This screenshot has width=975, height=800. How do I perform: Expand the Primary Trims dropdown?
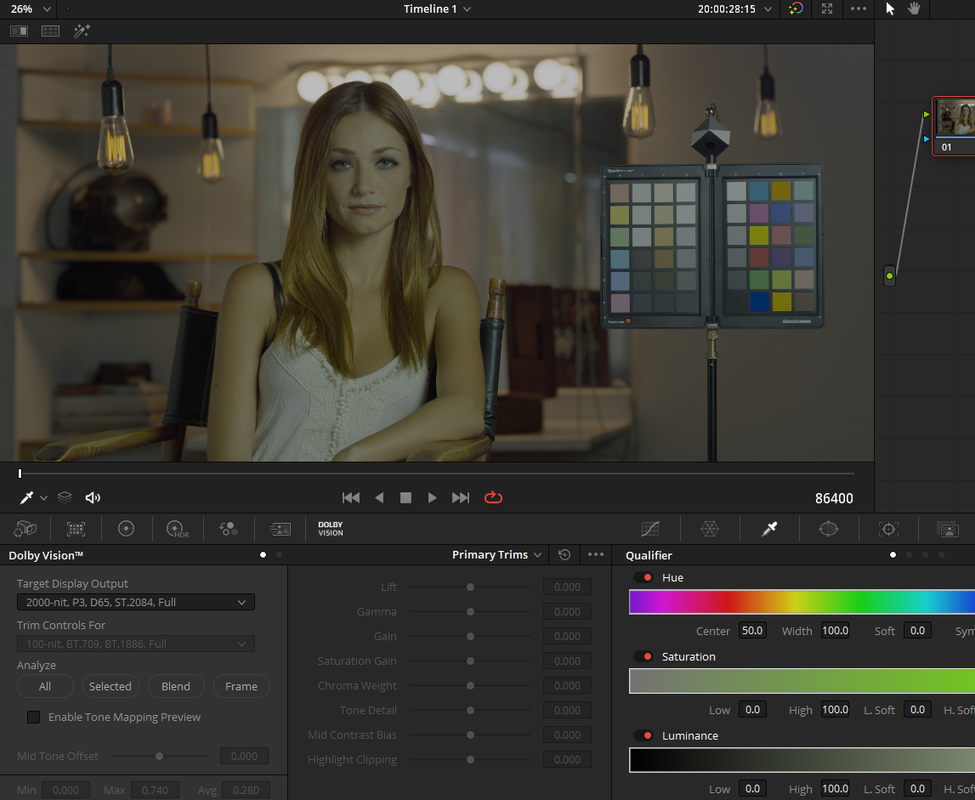[496, 554]
